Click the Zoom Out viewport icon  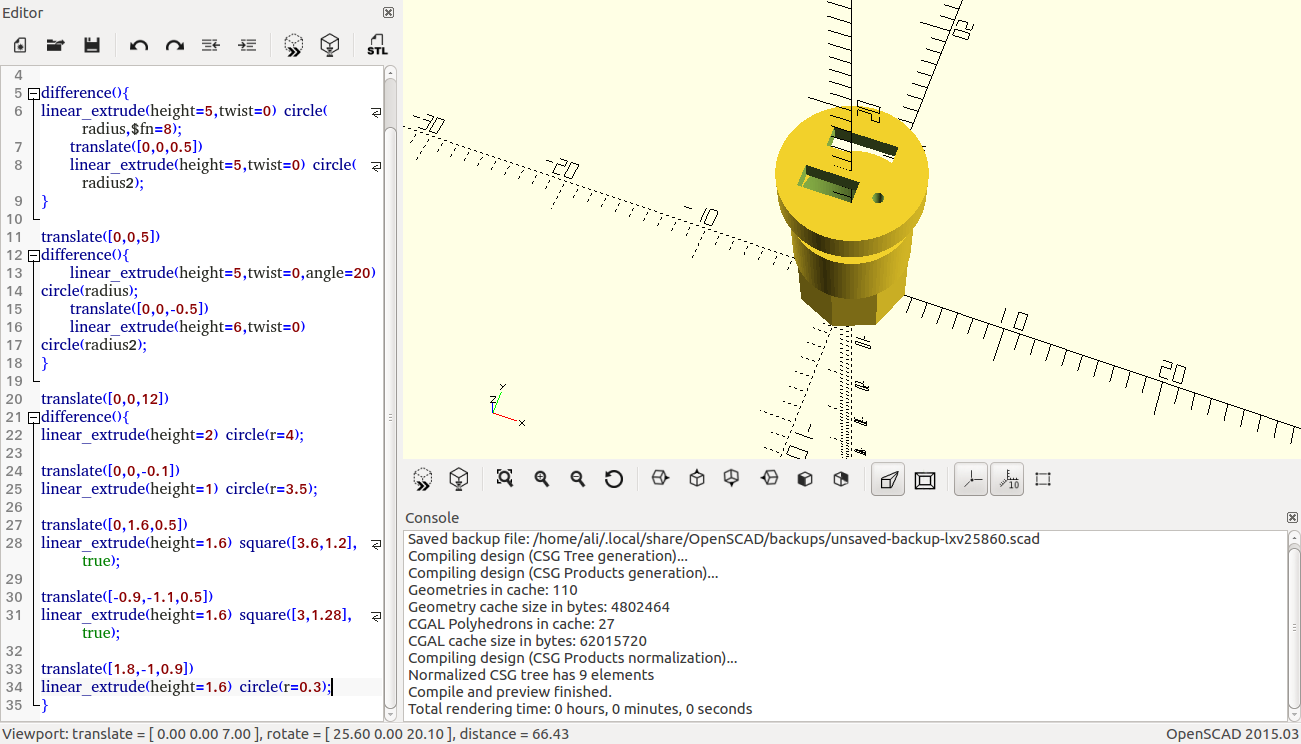tap(577, 479)
